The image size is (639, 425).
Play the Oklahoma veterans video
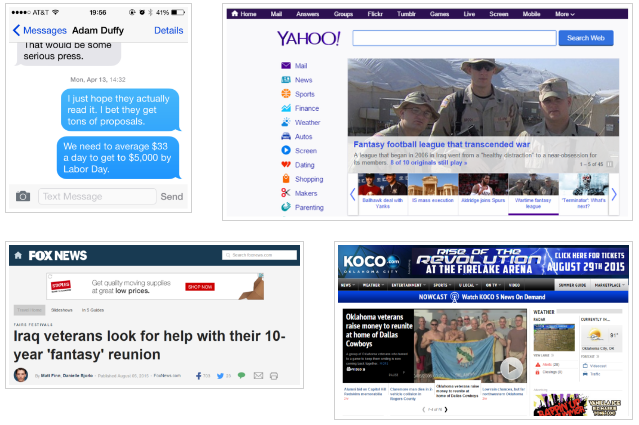511,369
